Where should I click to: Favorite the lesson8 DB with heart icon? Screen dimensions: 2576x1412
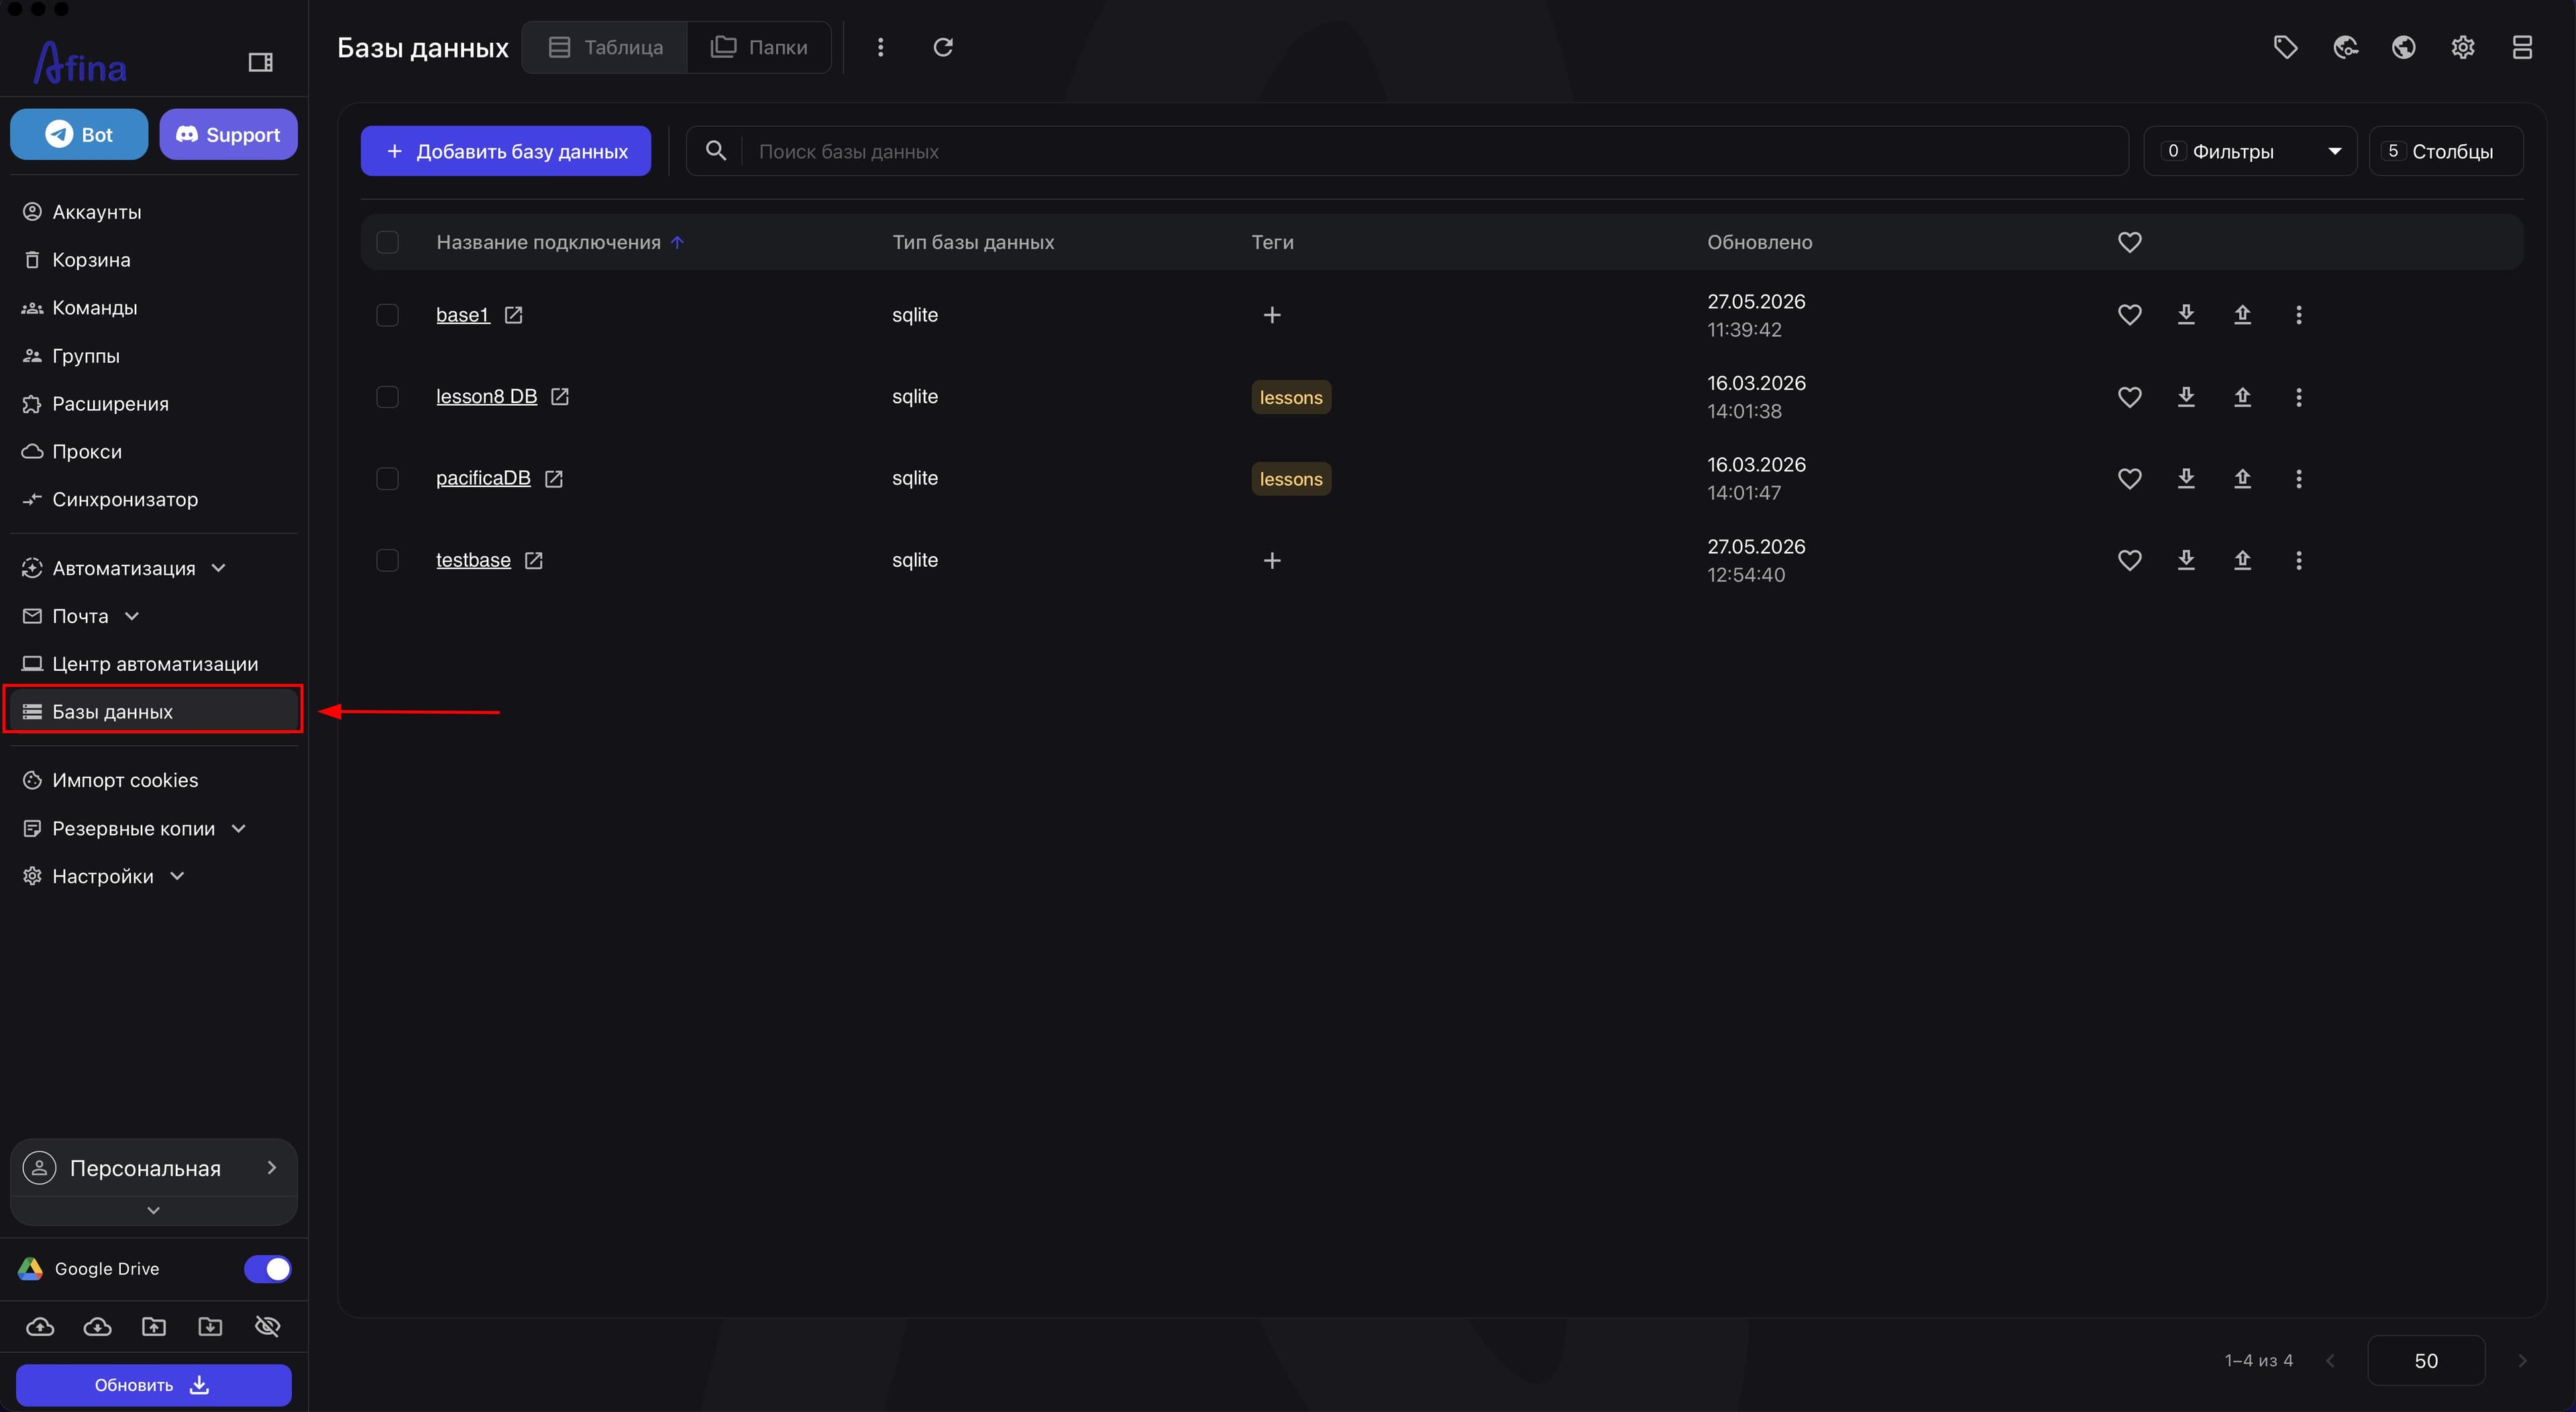pos(2129,397)
